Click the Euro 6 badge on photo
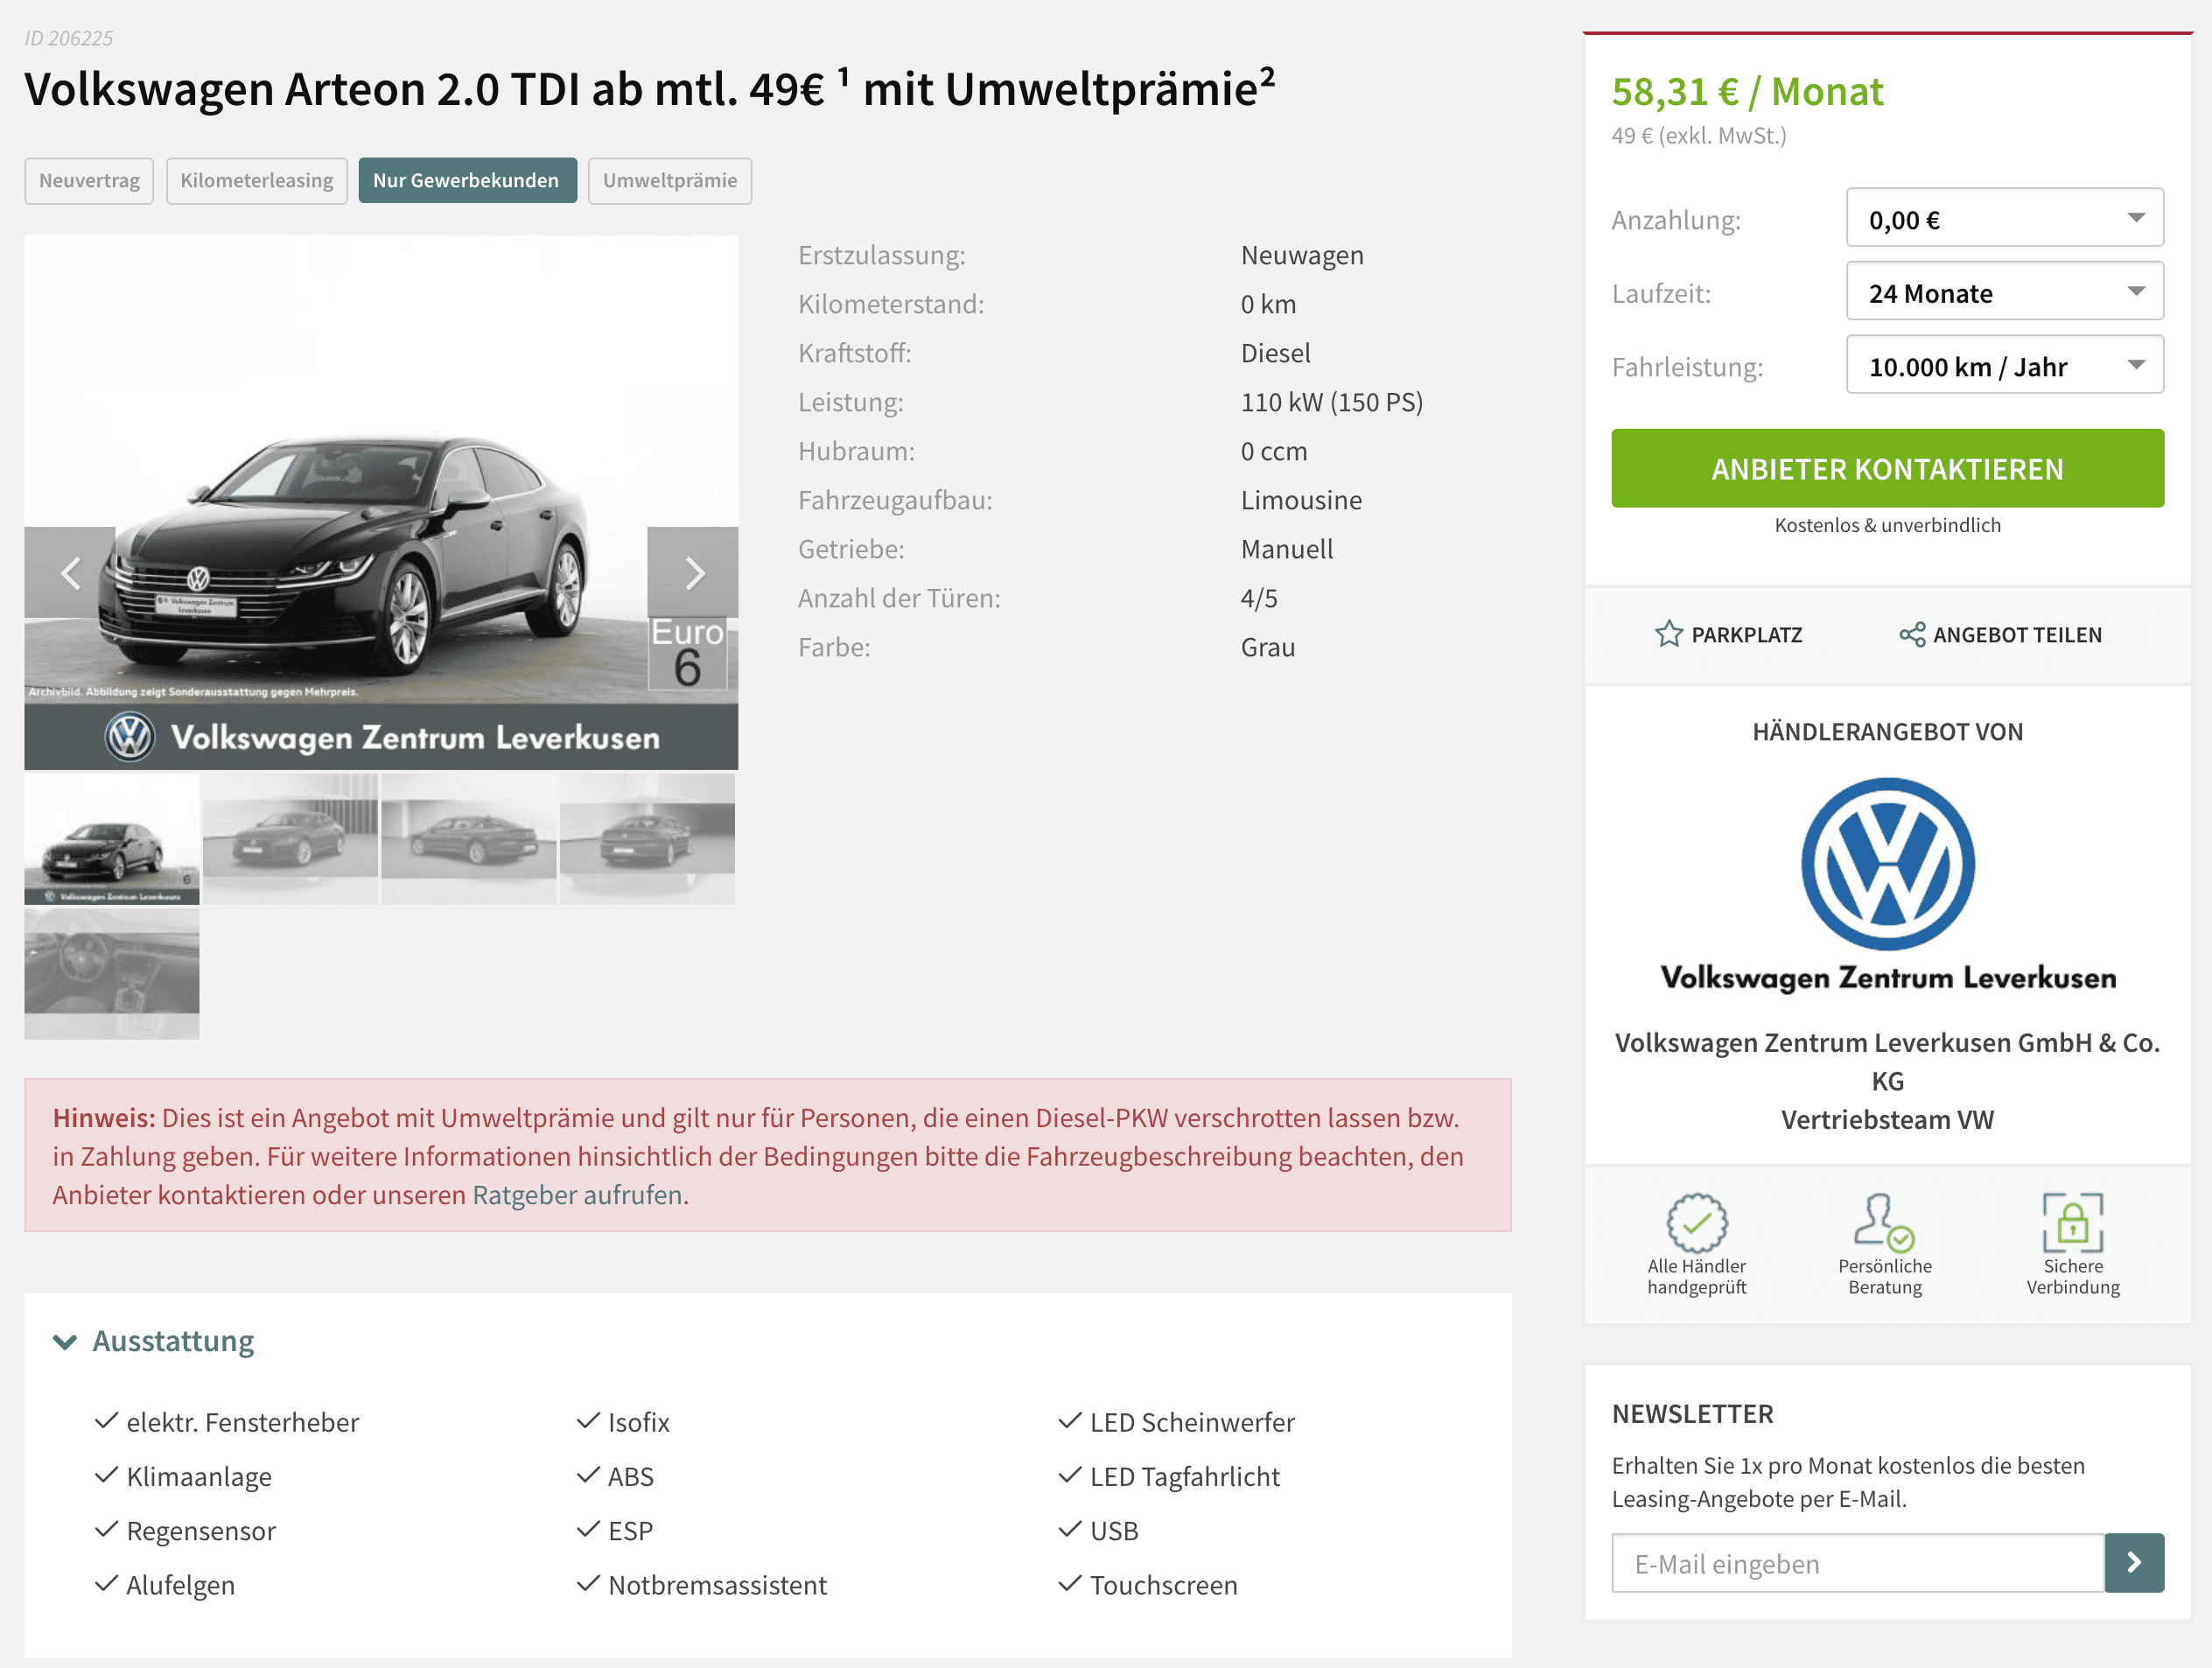This screenshot has height=1668, width=2212. (x=687, y=653)
